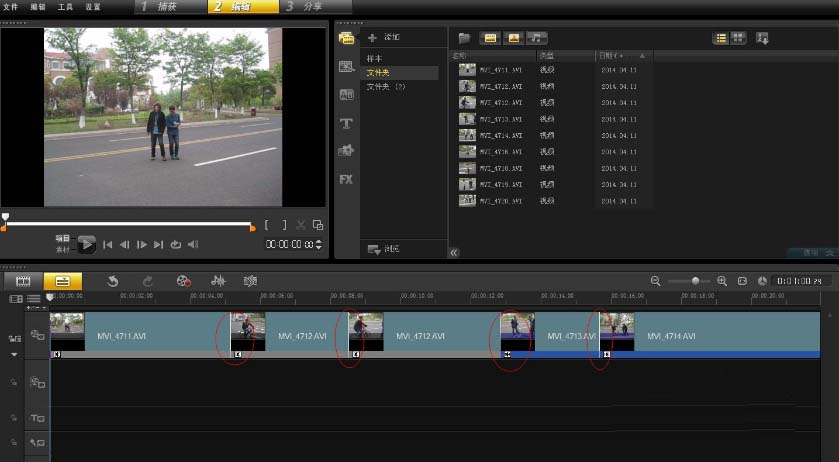Jump to preview end with End button
The height and width of the screenshot is (462, 839).
(158, 245)
